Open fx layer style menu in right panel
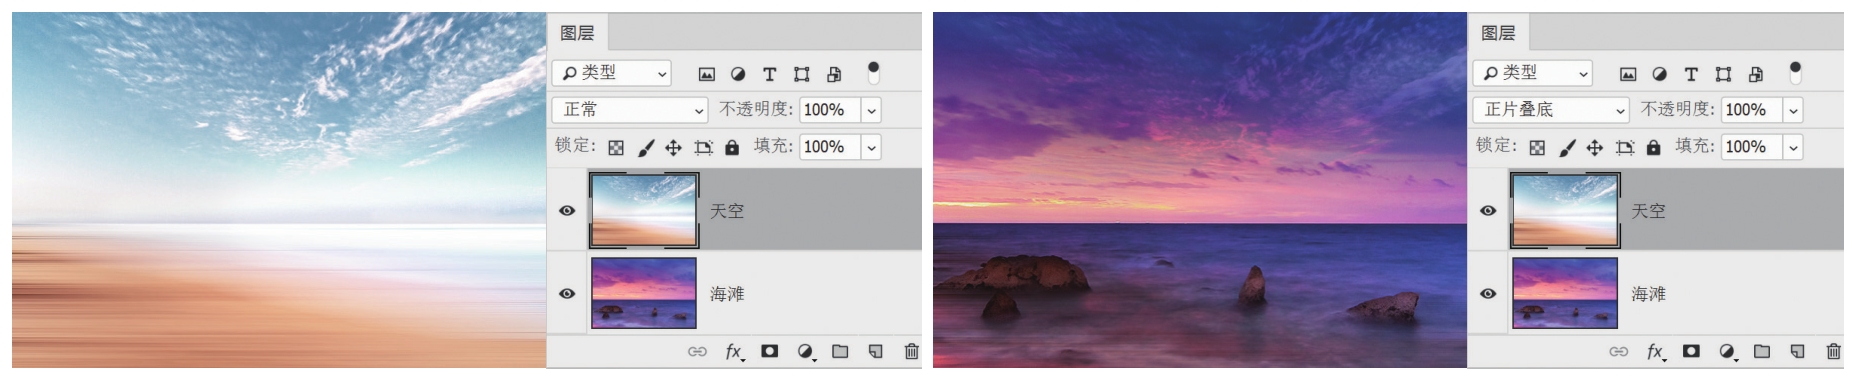Screen dimensions: 1852x376 click(1656, 351)
